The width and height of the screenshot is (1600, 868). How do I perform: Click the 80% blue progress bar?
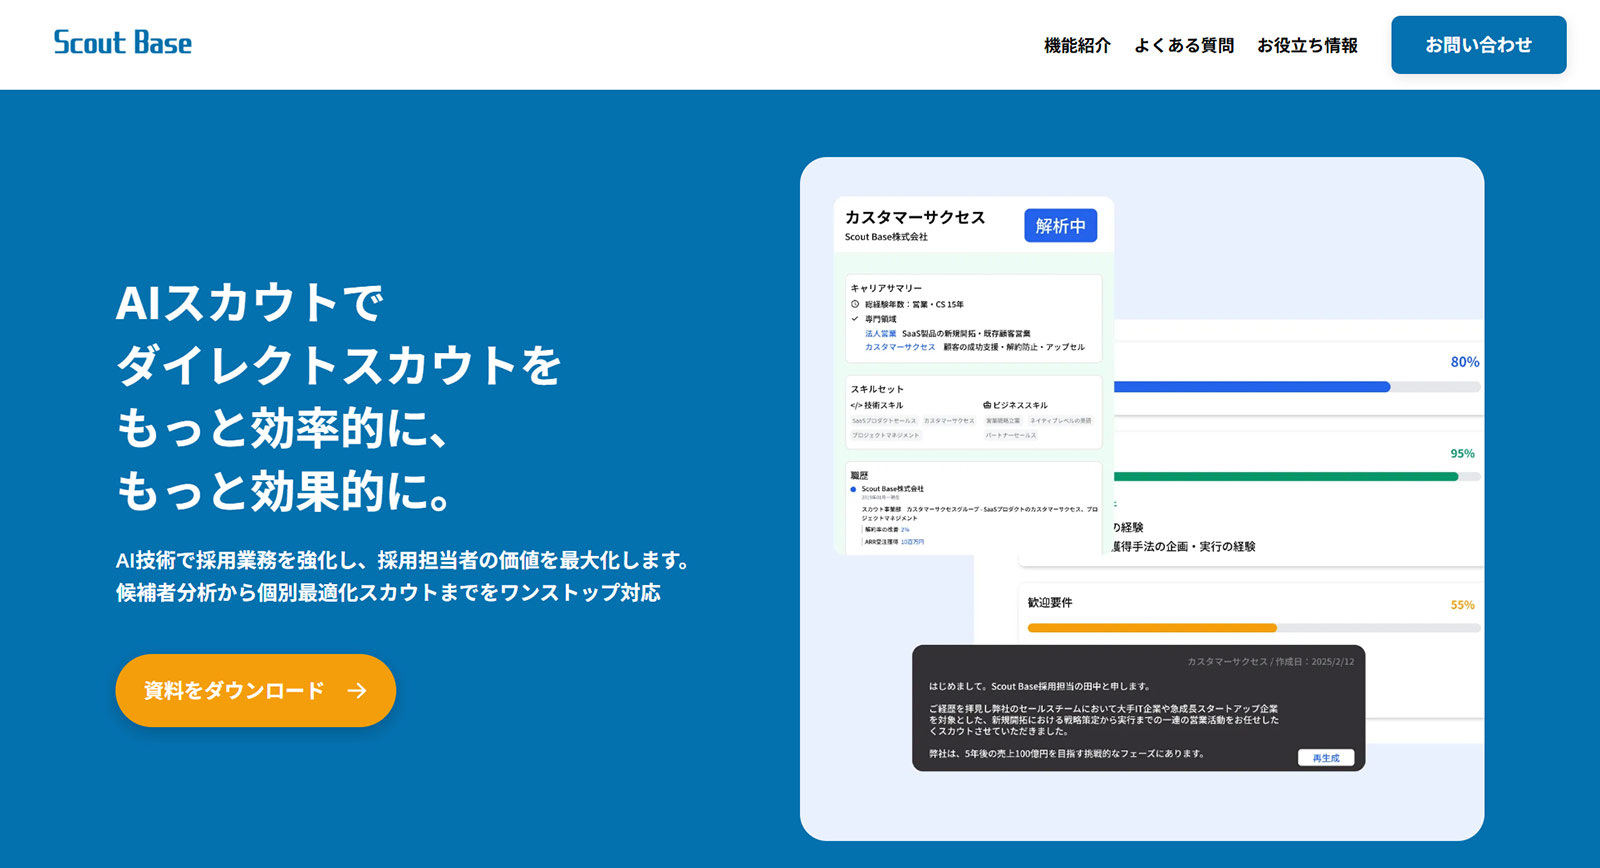pyautogui.click(x=1296, y=386)
